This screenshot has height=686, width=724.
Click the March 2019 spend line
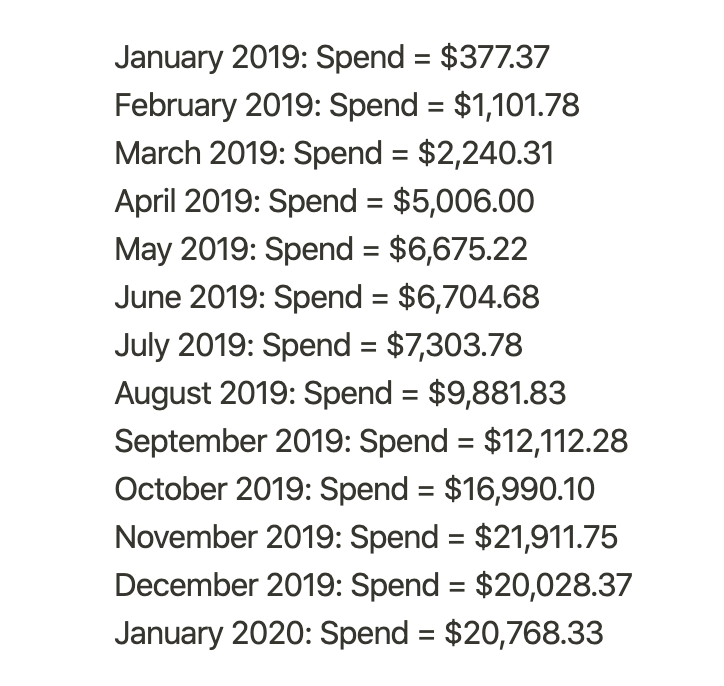[x=334, y=154]
